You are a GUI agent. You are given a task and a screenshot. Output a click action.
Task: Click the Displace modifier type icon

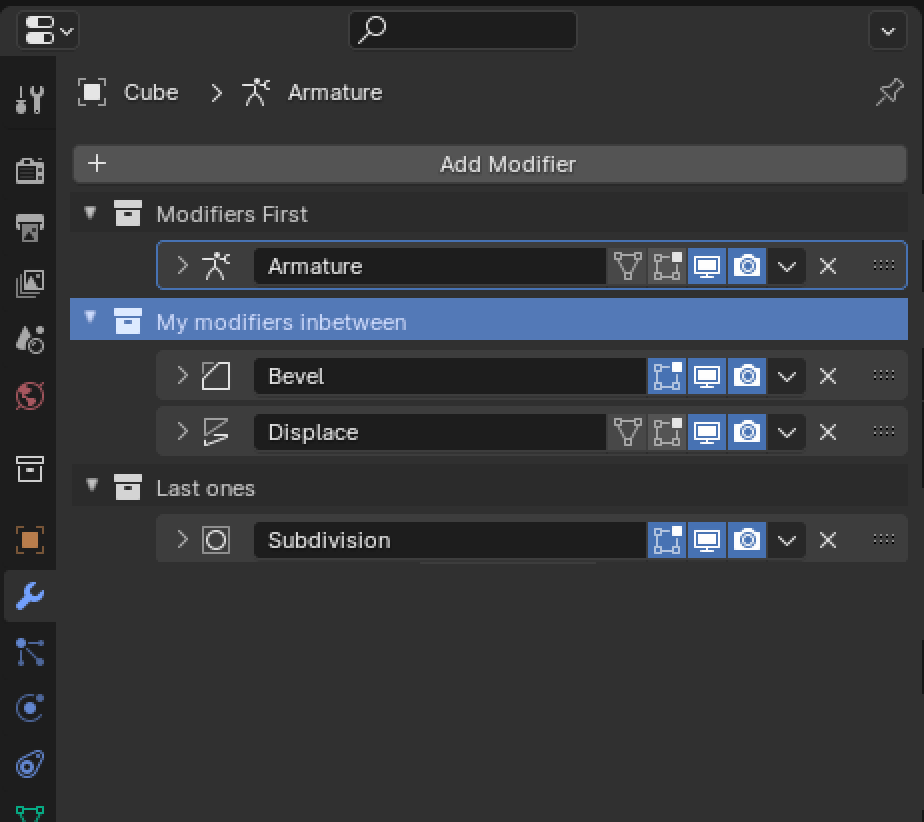pyautogui.click(x=216, y=432)
